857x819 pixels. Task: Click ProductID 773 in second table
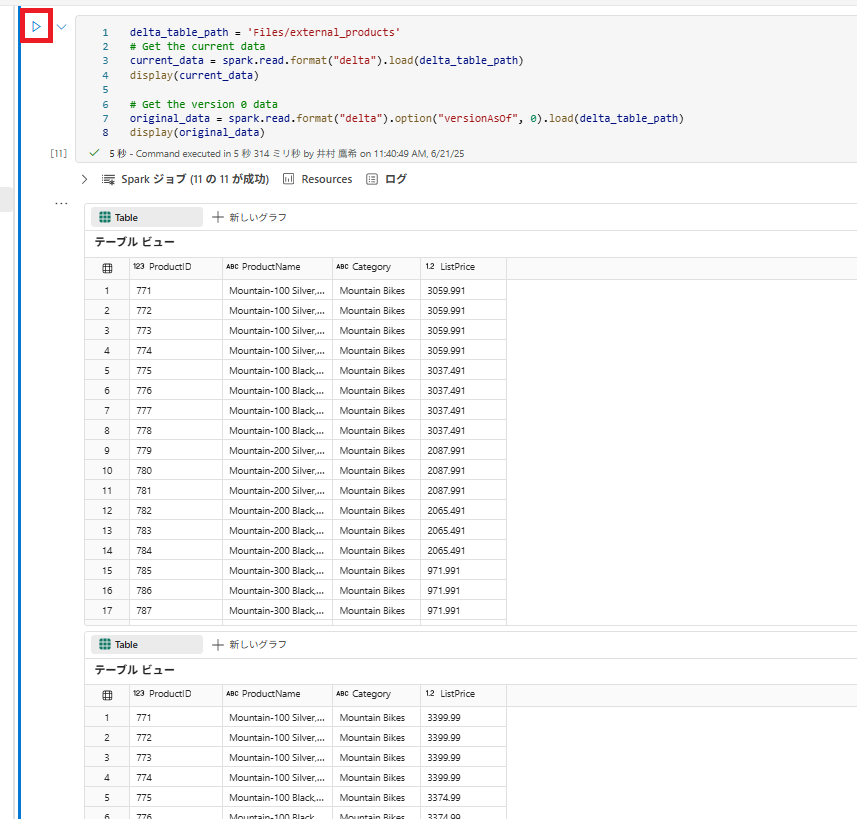point(176,758)
